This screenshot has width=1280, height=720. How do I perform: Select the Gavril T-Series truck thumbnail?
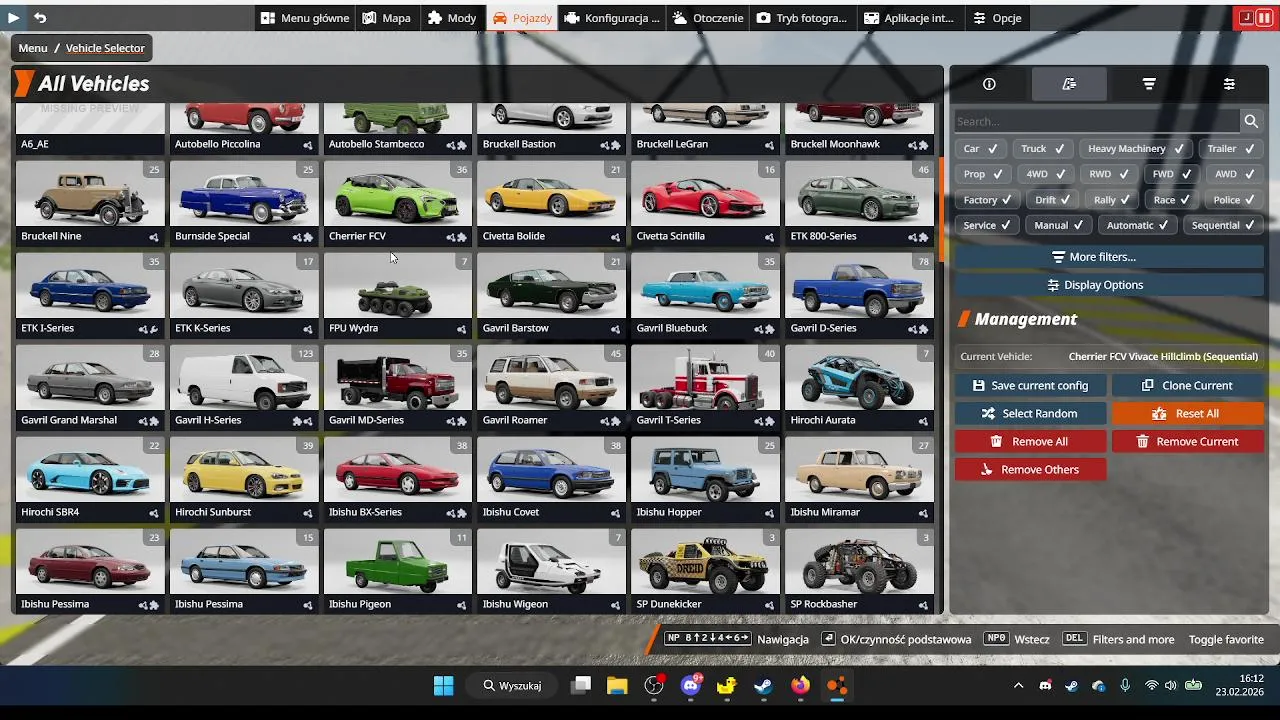704,387
